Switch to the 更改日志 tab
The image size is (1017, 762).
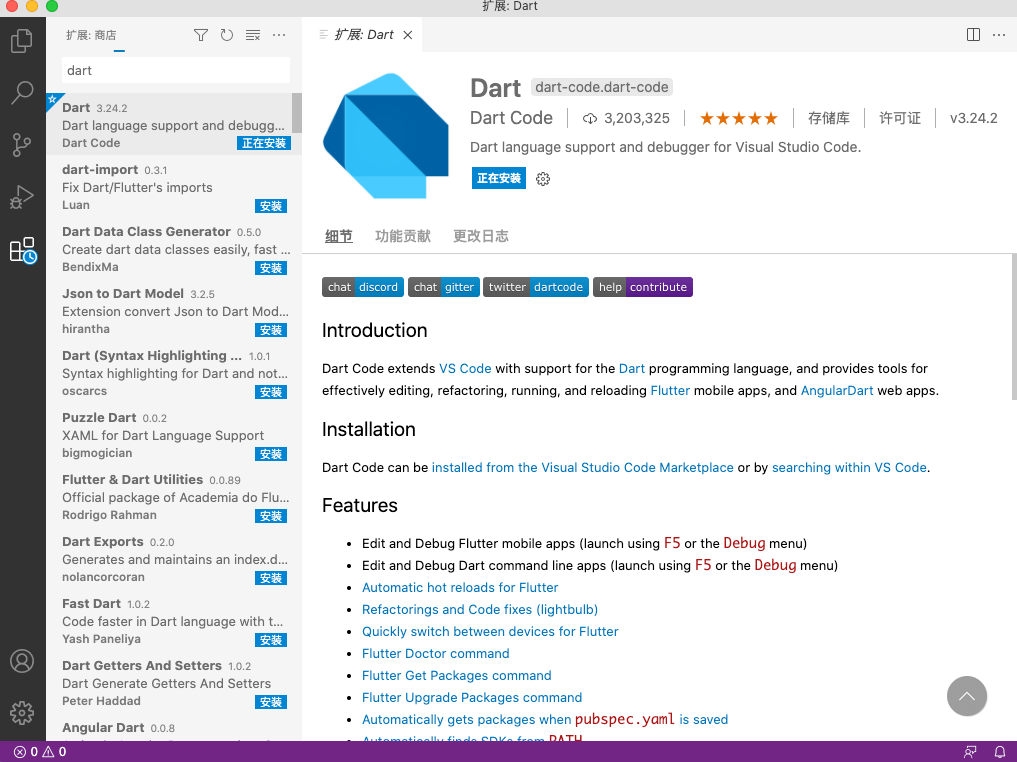[480, 236]
